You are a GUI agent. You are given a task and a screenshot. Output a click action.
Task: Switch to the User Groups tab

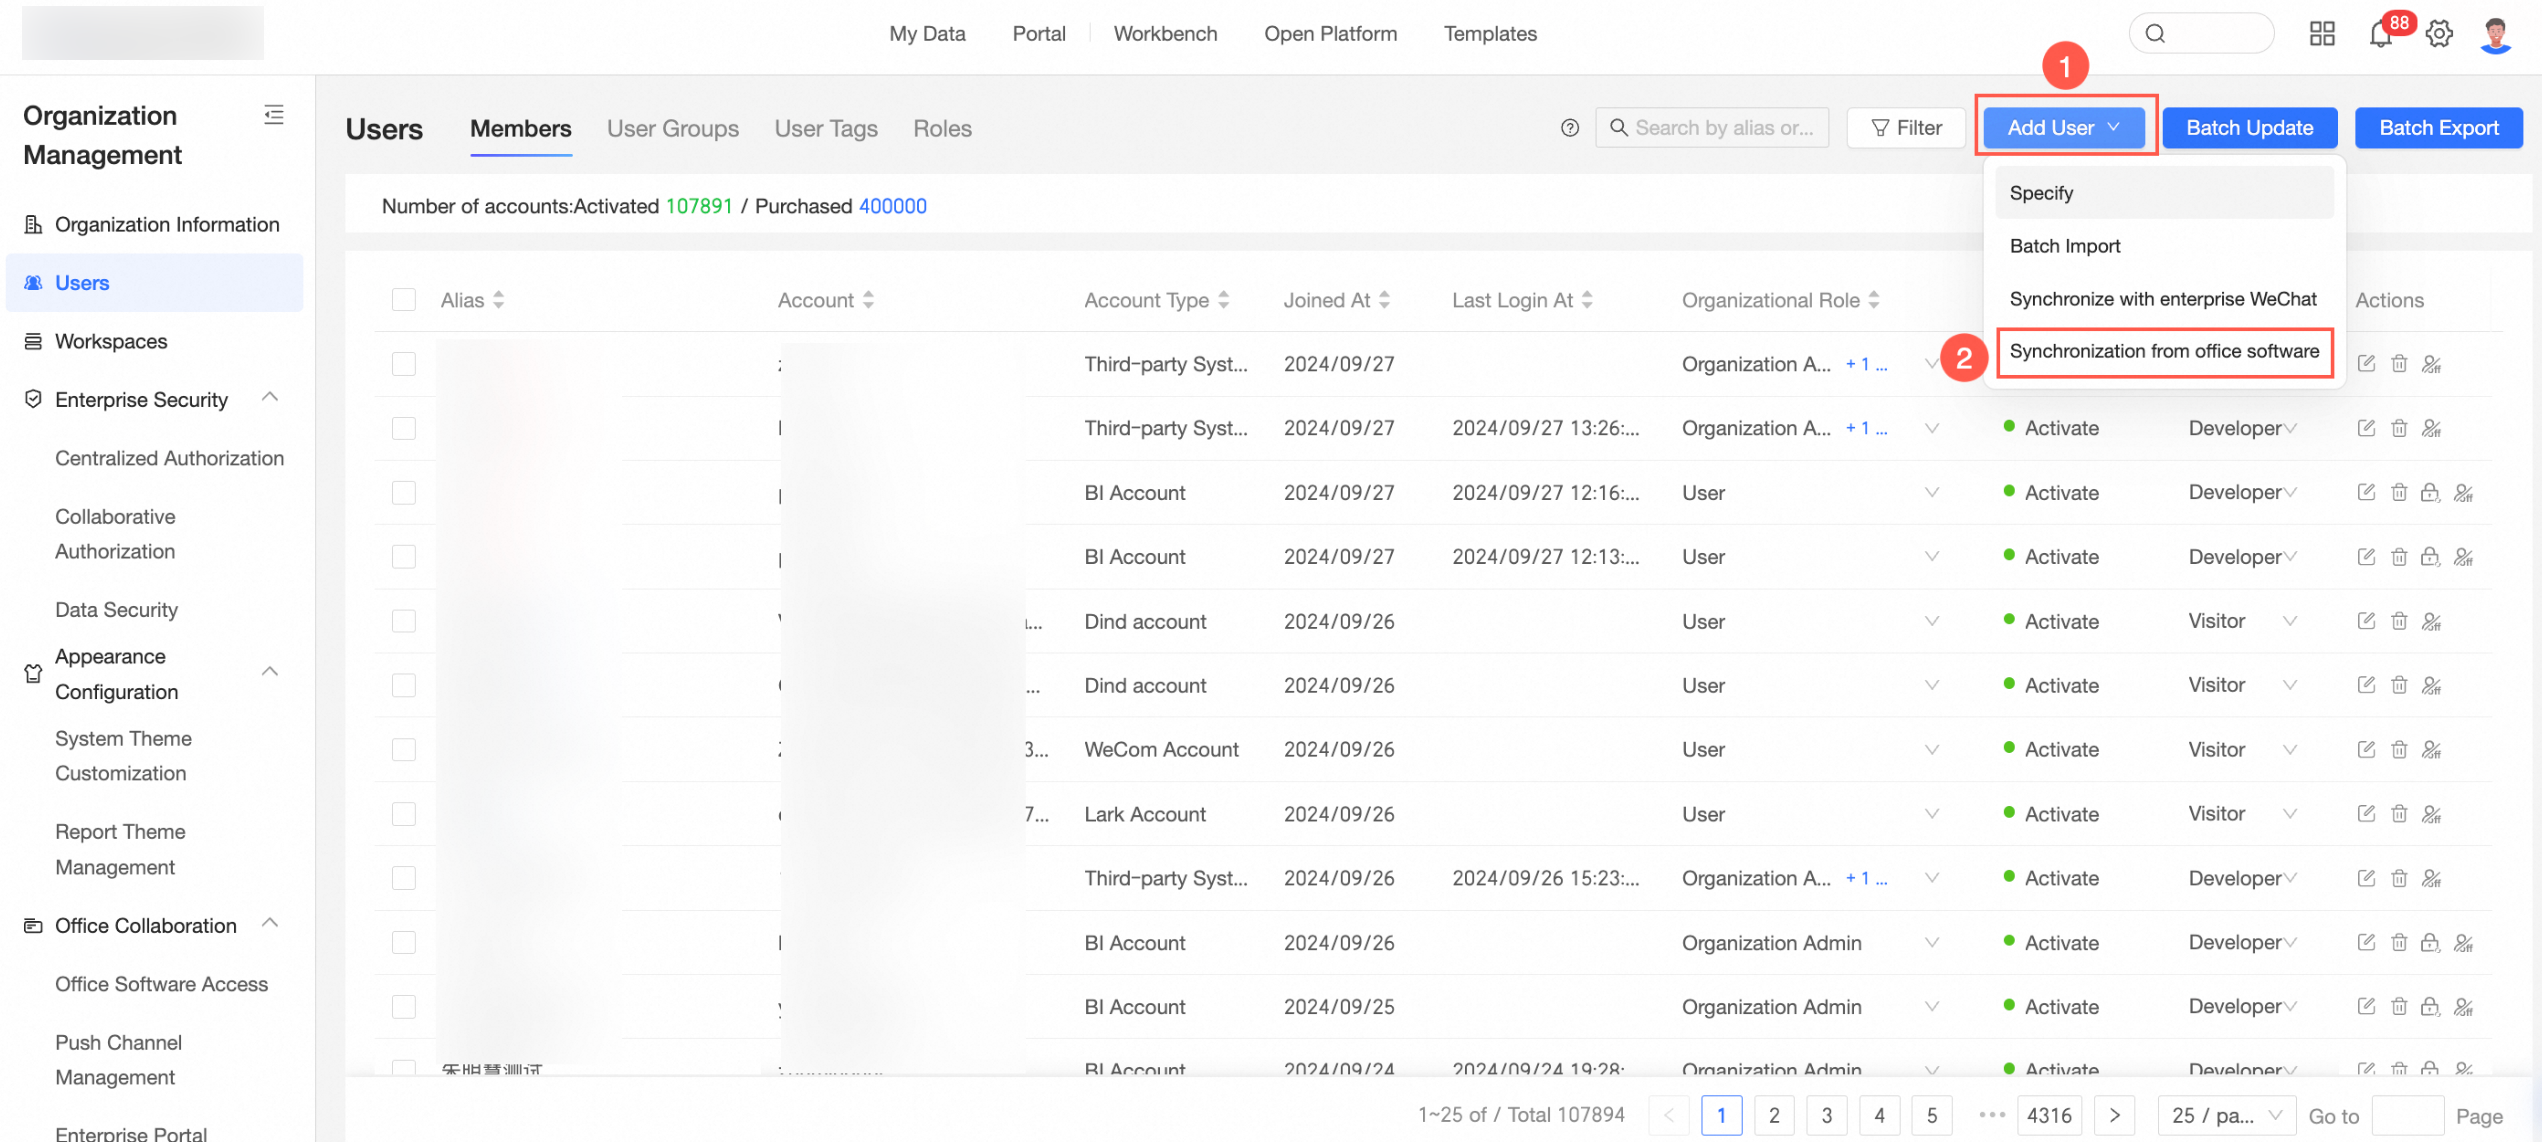pyautogui.click(x=673, y=129)
